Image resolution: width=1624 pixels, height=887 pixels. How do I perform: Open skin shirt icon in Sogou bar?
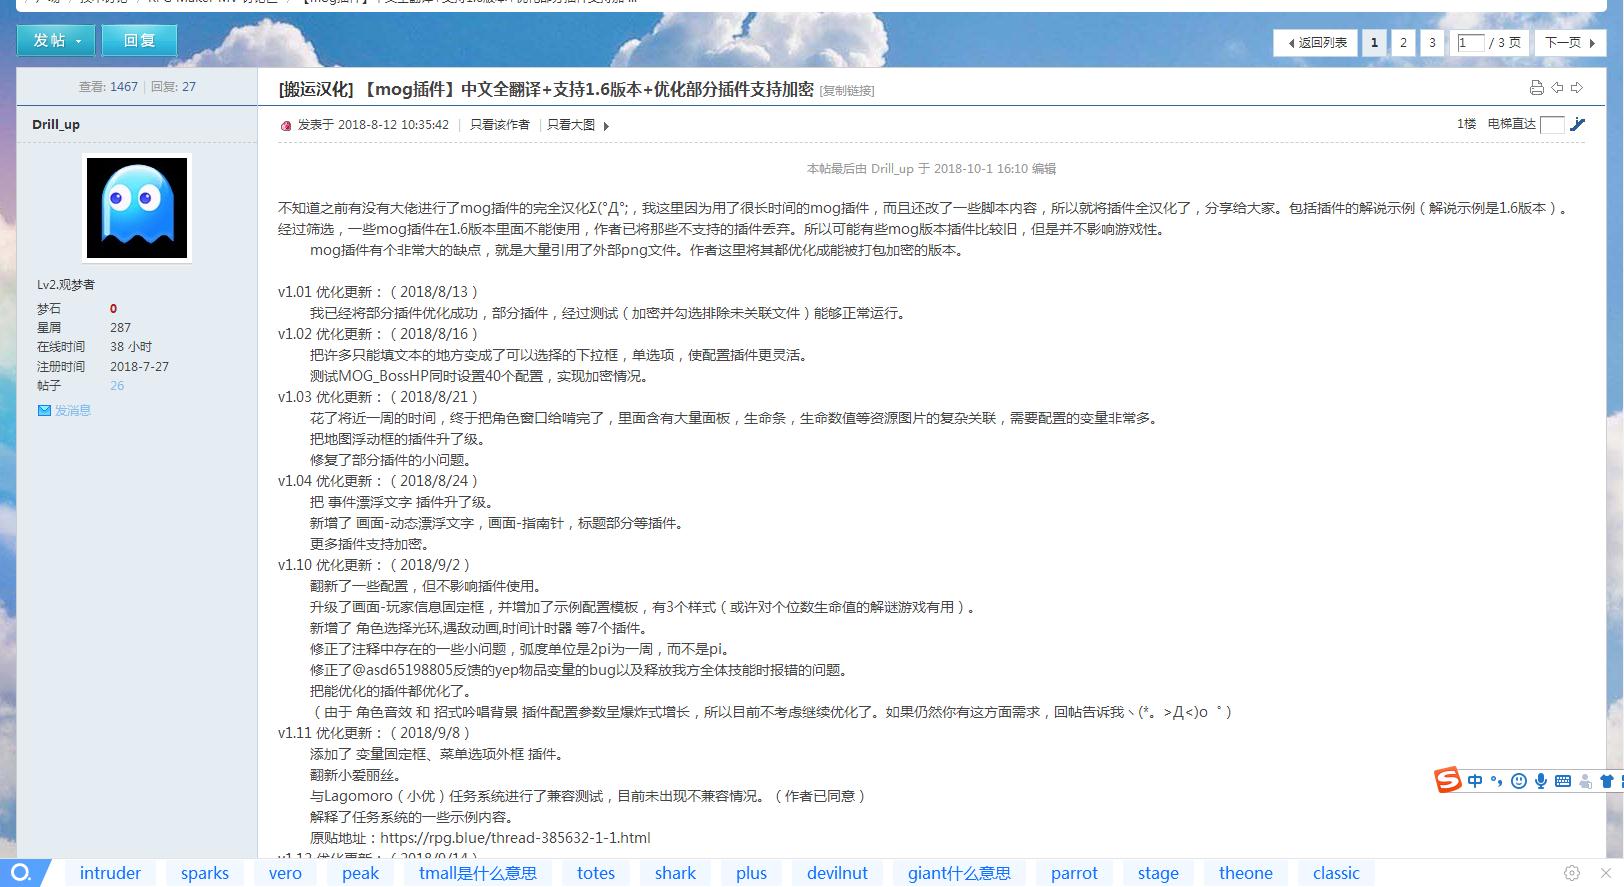click(1607, 781)
